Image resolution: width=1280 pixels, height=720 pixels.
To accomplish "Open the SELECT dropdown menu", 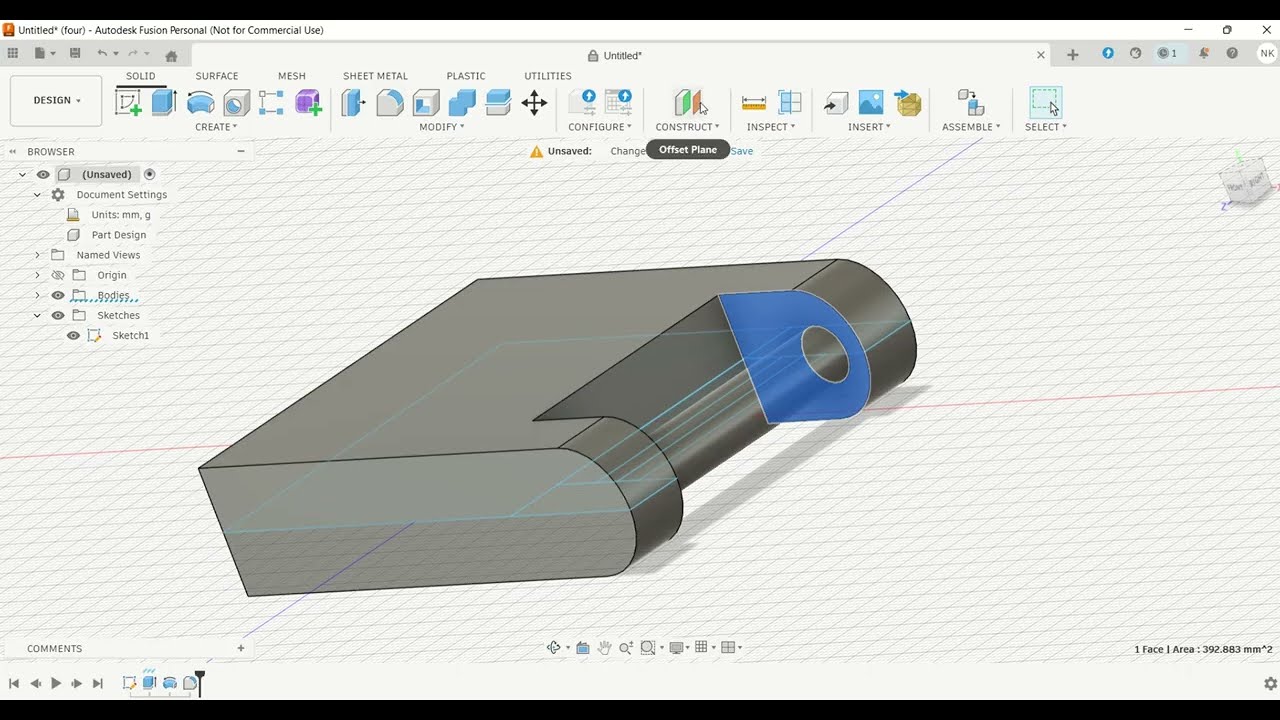I will [1046, 127].
